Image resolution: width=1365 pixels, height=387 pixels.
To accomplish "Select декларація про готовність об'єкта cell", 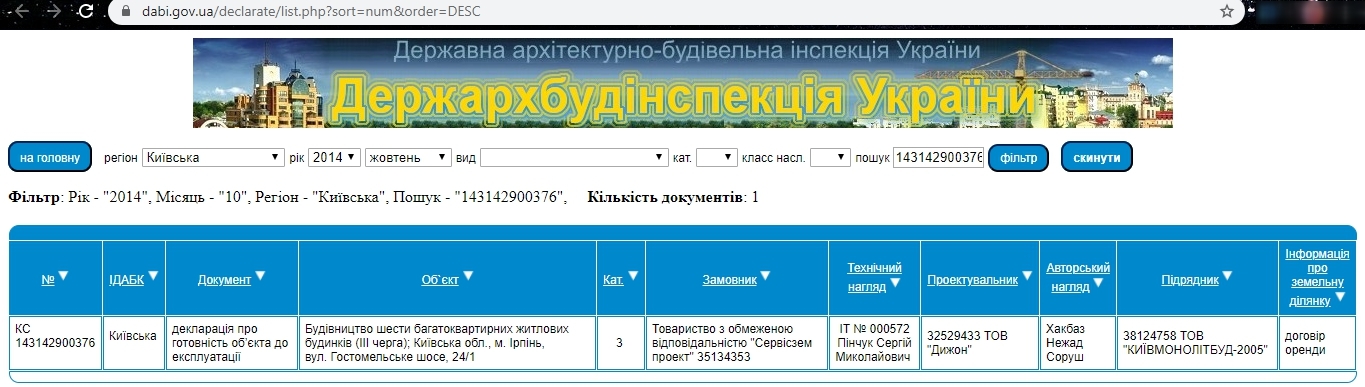I will (x=231, y=342).
